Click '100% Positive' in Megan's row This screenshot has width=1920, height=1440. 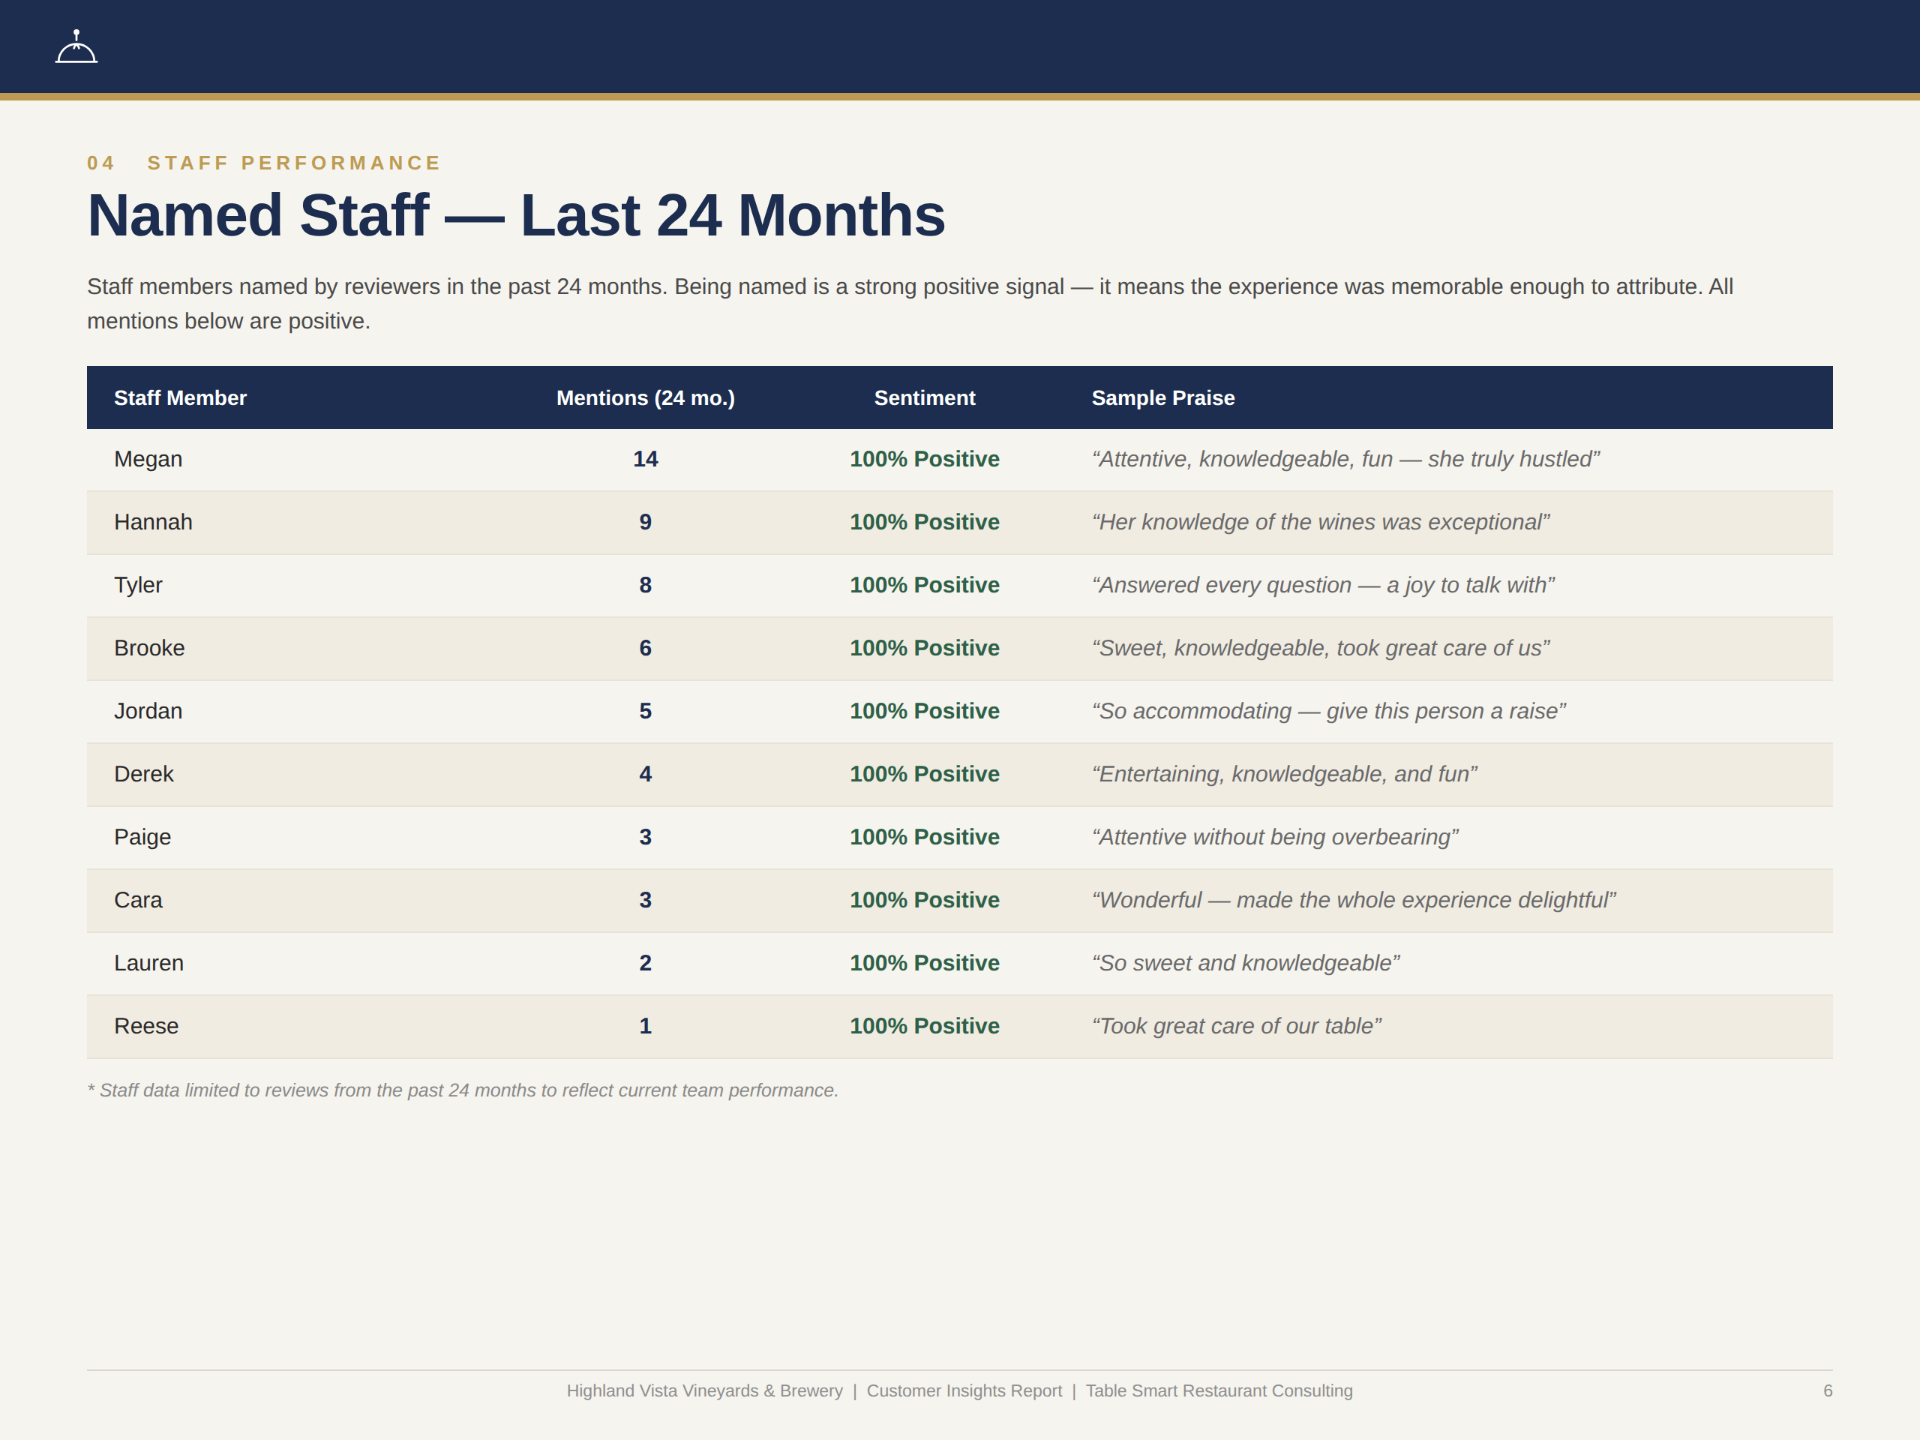[924, 459]
